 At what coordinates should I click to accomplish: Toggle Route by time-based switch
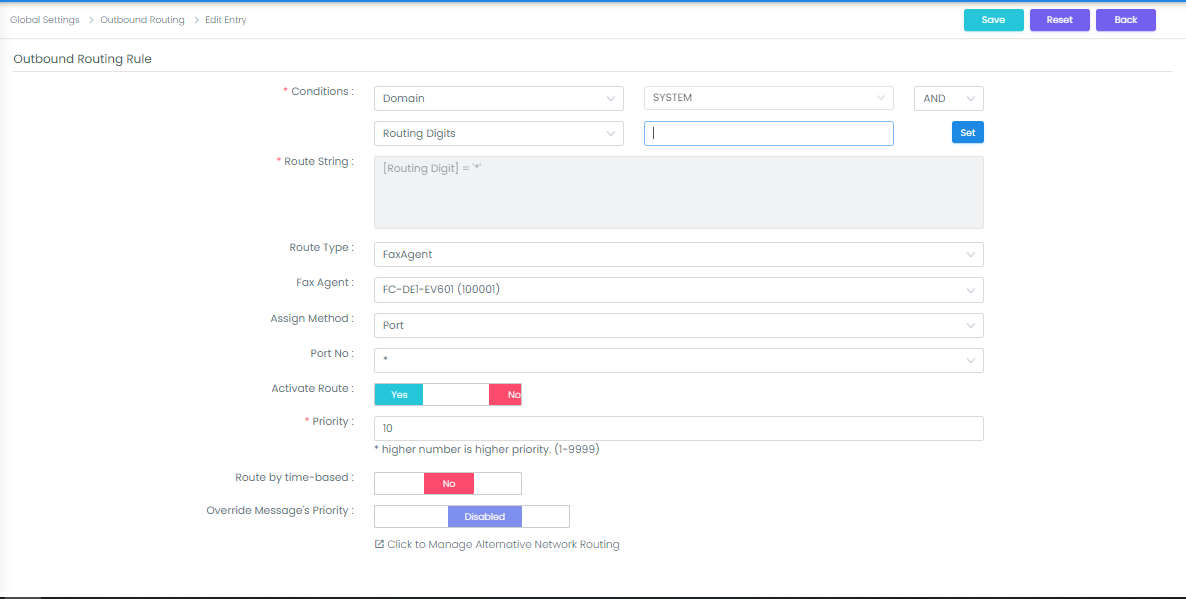[448, 483]
